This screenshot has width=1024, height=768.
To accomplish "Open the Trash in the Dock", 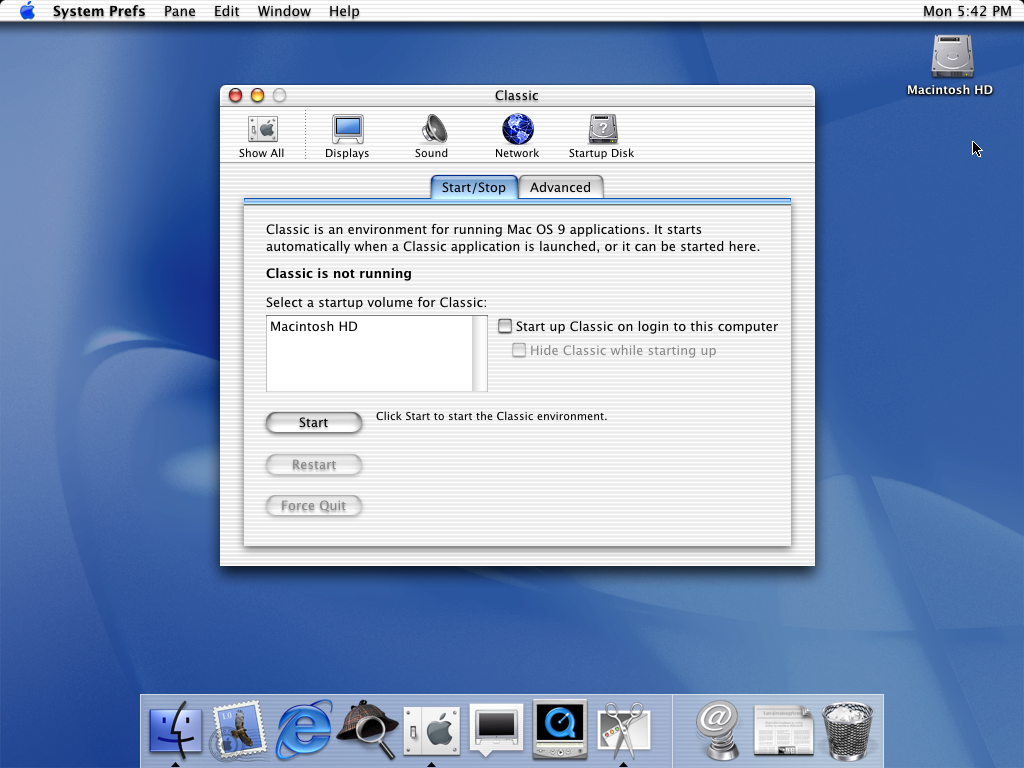I will 847,730.
